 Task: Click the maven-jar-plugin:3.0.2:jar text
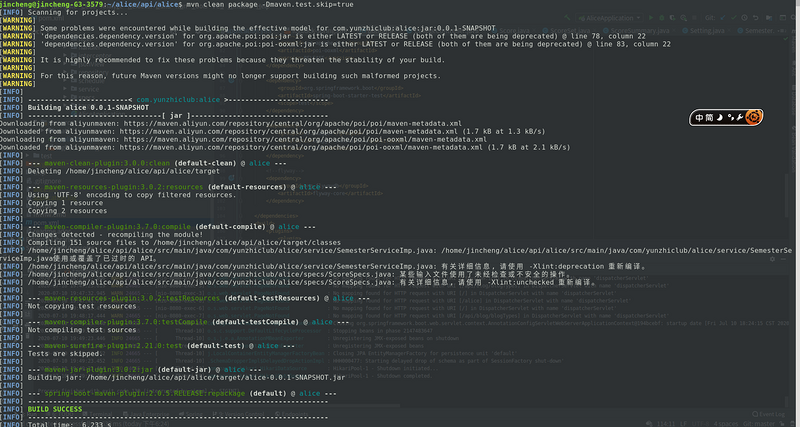98,369
